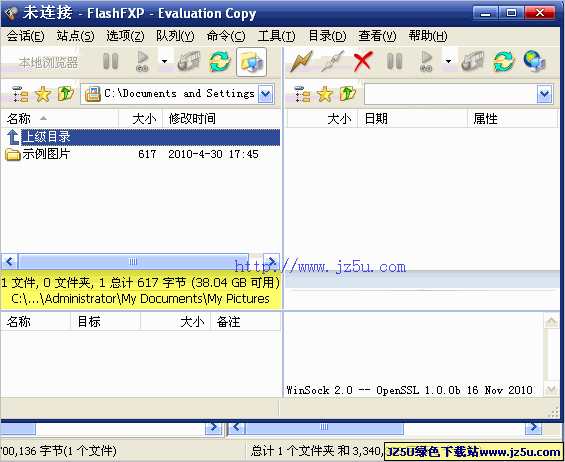This screenshot has height=462, width=565.
Task: Expand the remote path dropdown
Action: [544, 94]
